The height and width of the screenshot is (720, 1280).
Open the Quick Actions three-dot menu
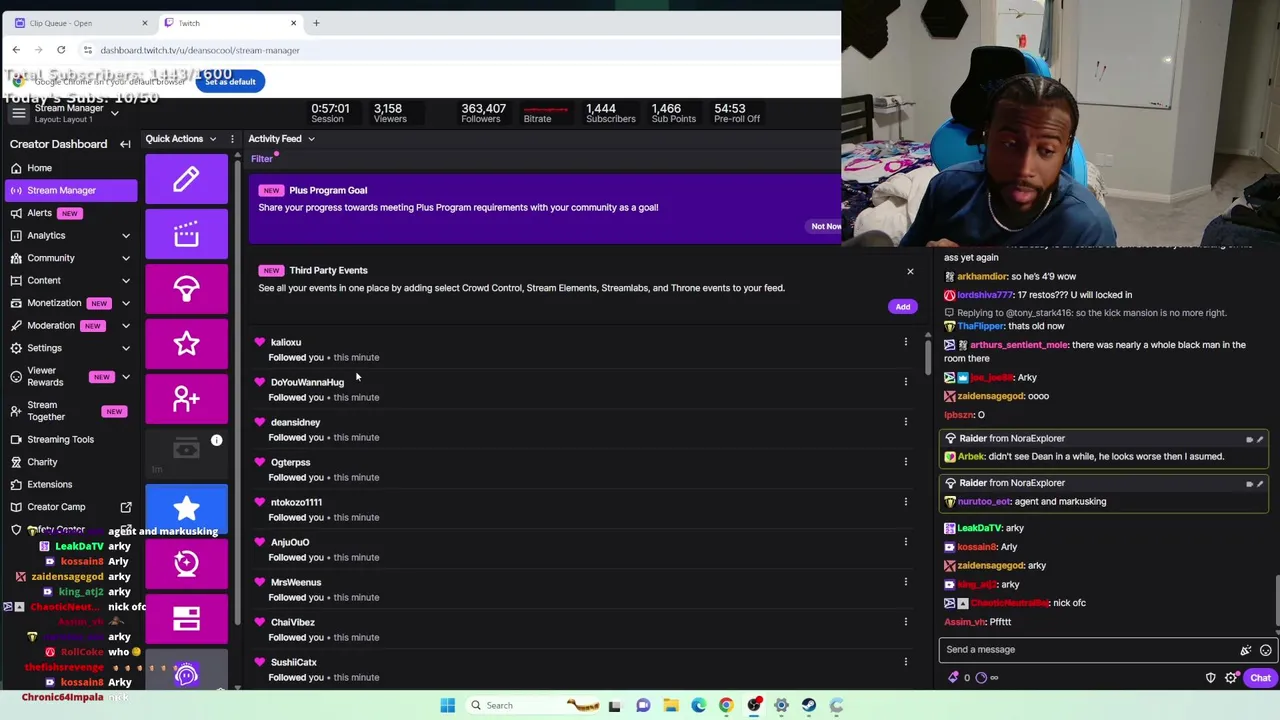[232, 139]
